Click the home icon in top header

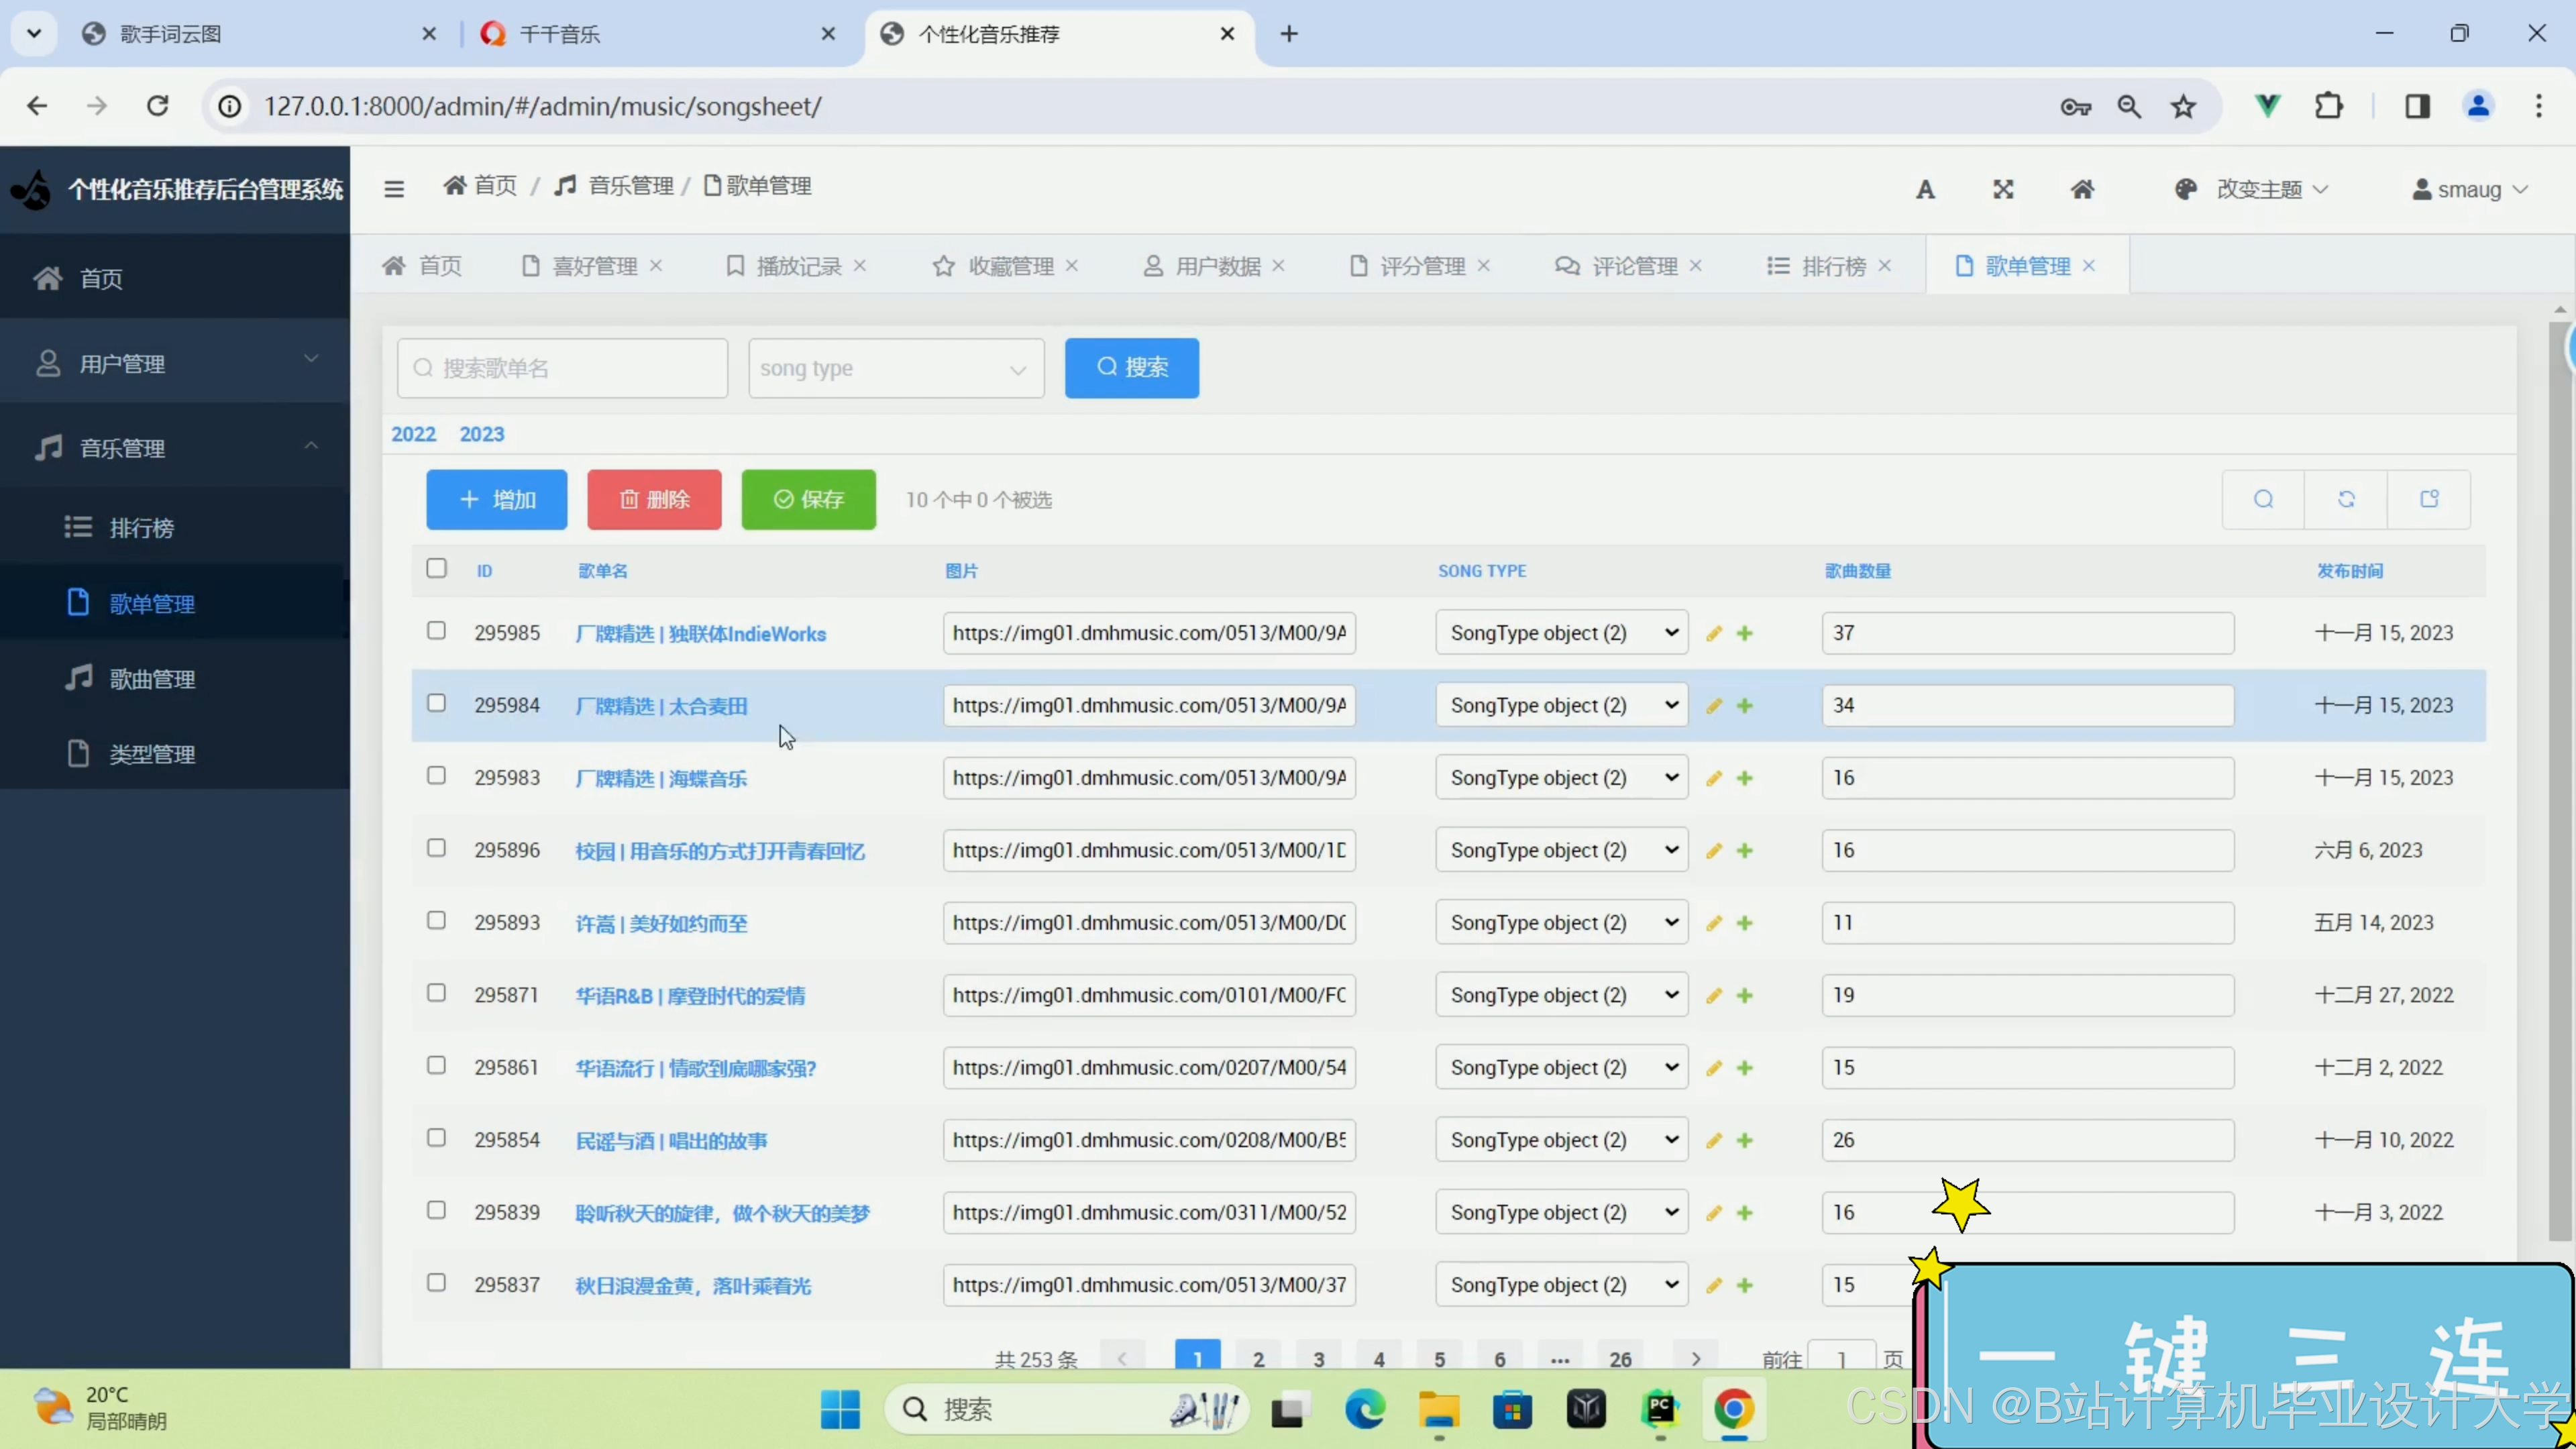[2082, 190]
